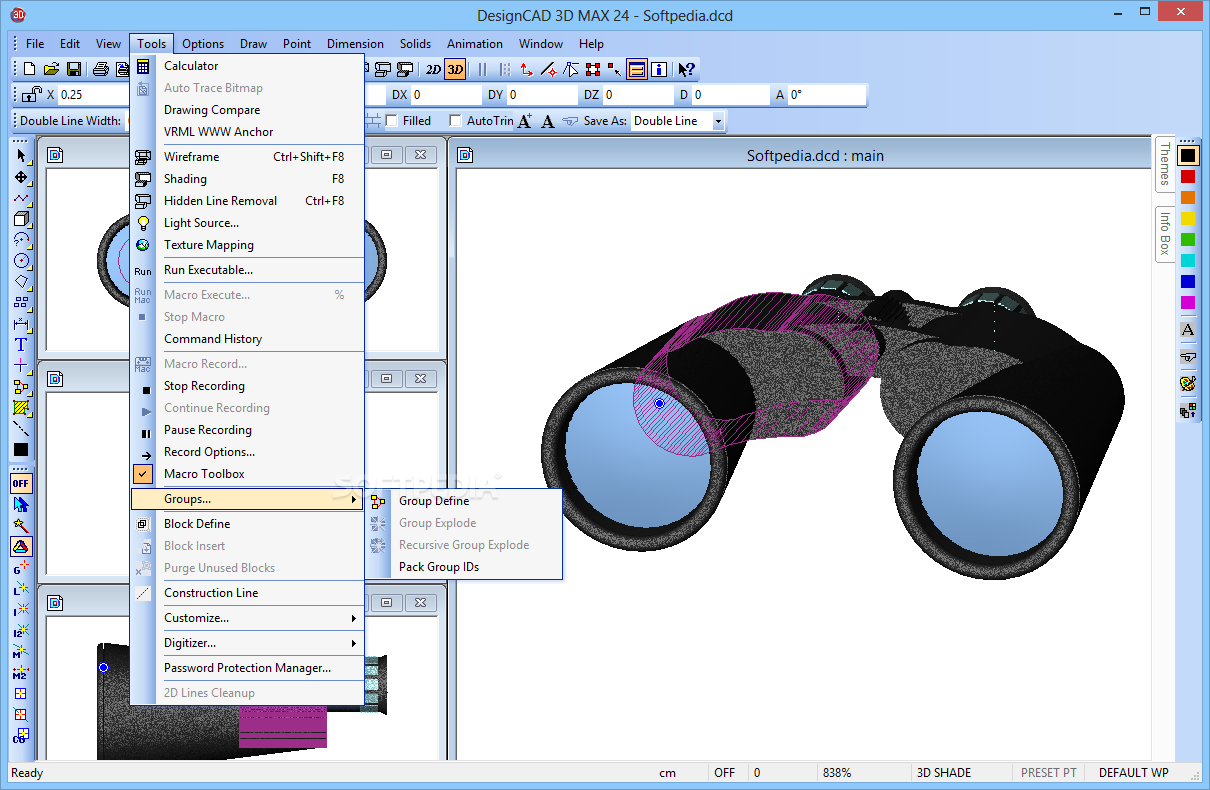Pick the red color swatch
1210x790 pixels.
coord(1188,176)
